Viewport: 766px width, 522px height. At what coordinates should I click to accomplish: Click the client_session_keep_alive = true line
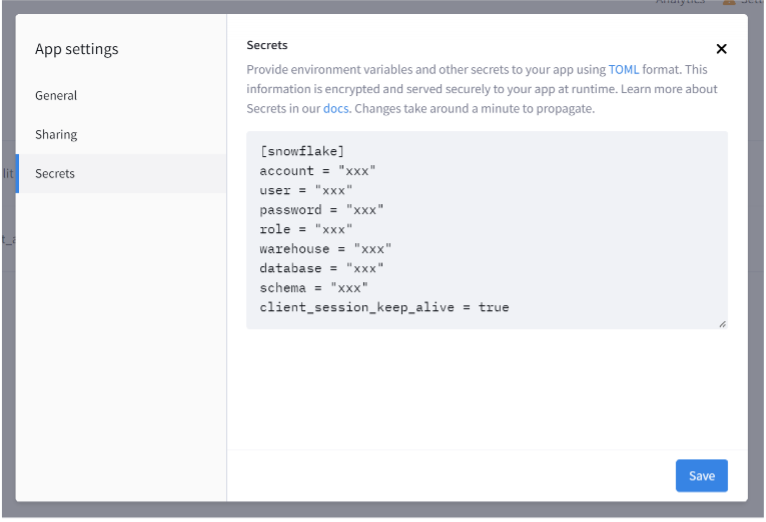click(384, 308)
